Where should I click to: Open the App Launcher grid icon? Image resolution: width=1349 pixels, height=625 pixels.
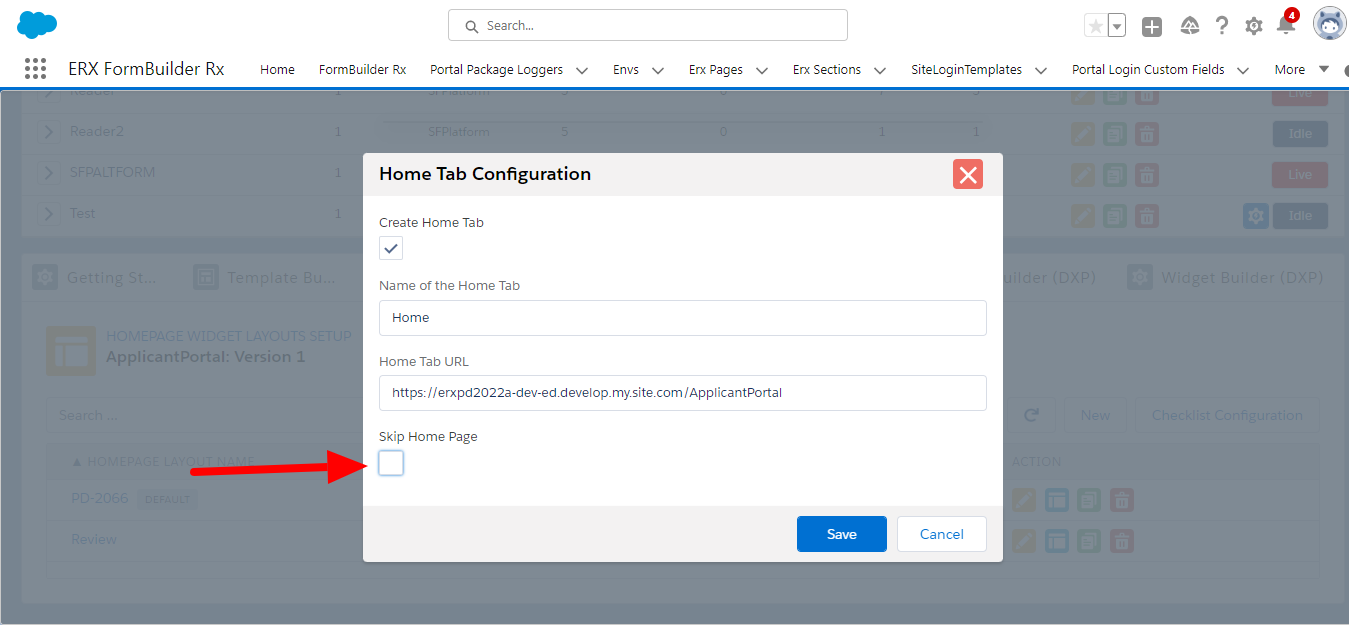[x=35, y=69]
